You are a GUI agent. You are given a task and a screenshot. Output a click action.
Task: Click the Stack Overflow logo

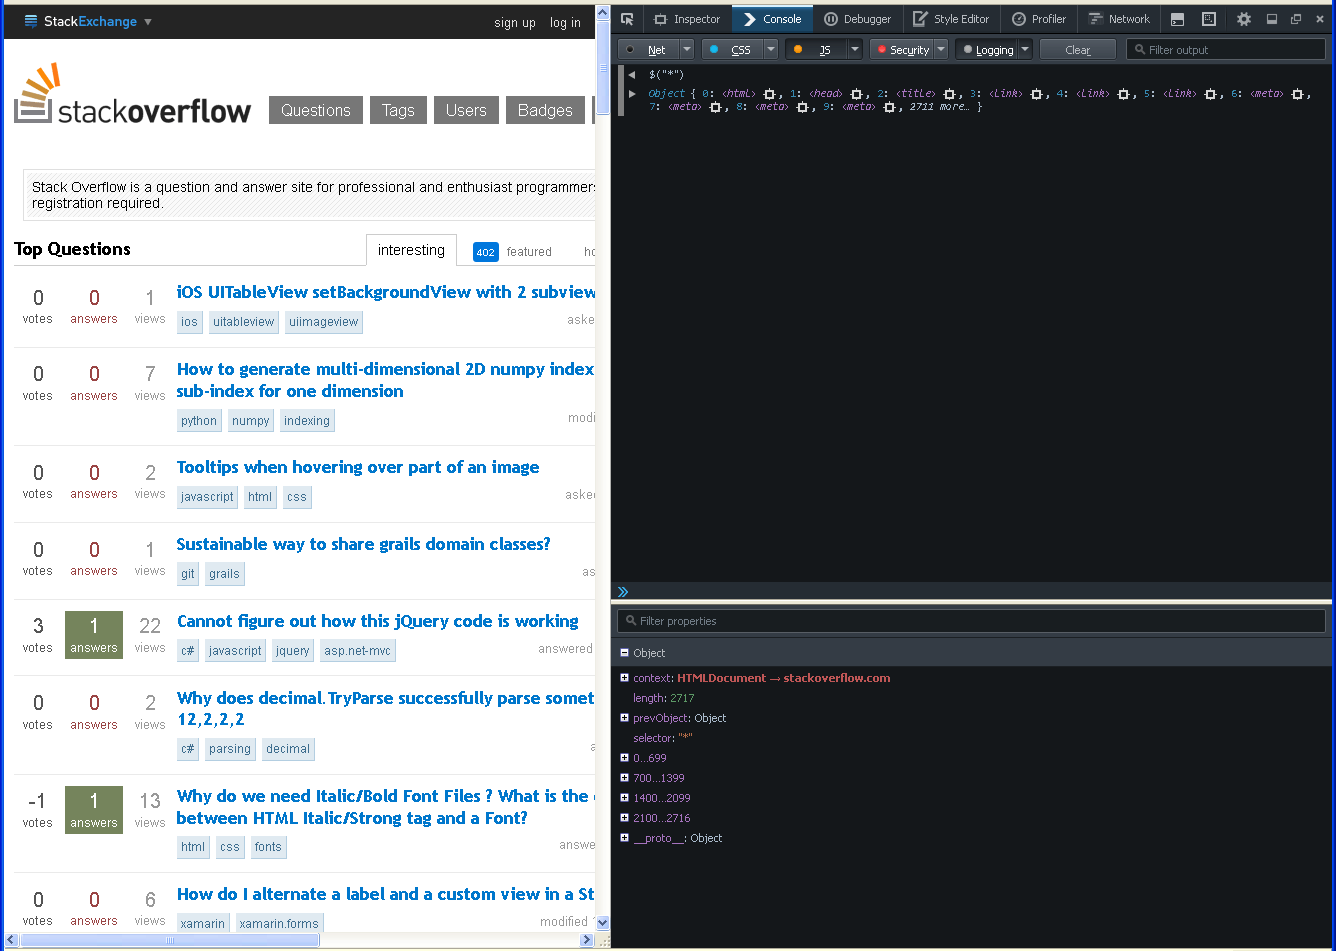(x=132, y=94)
